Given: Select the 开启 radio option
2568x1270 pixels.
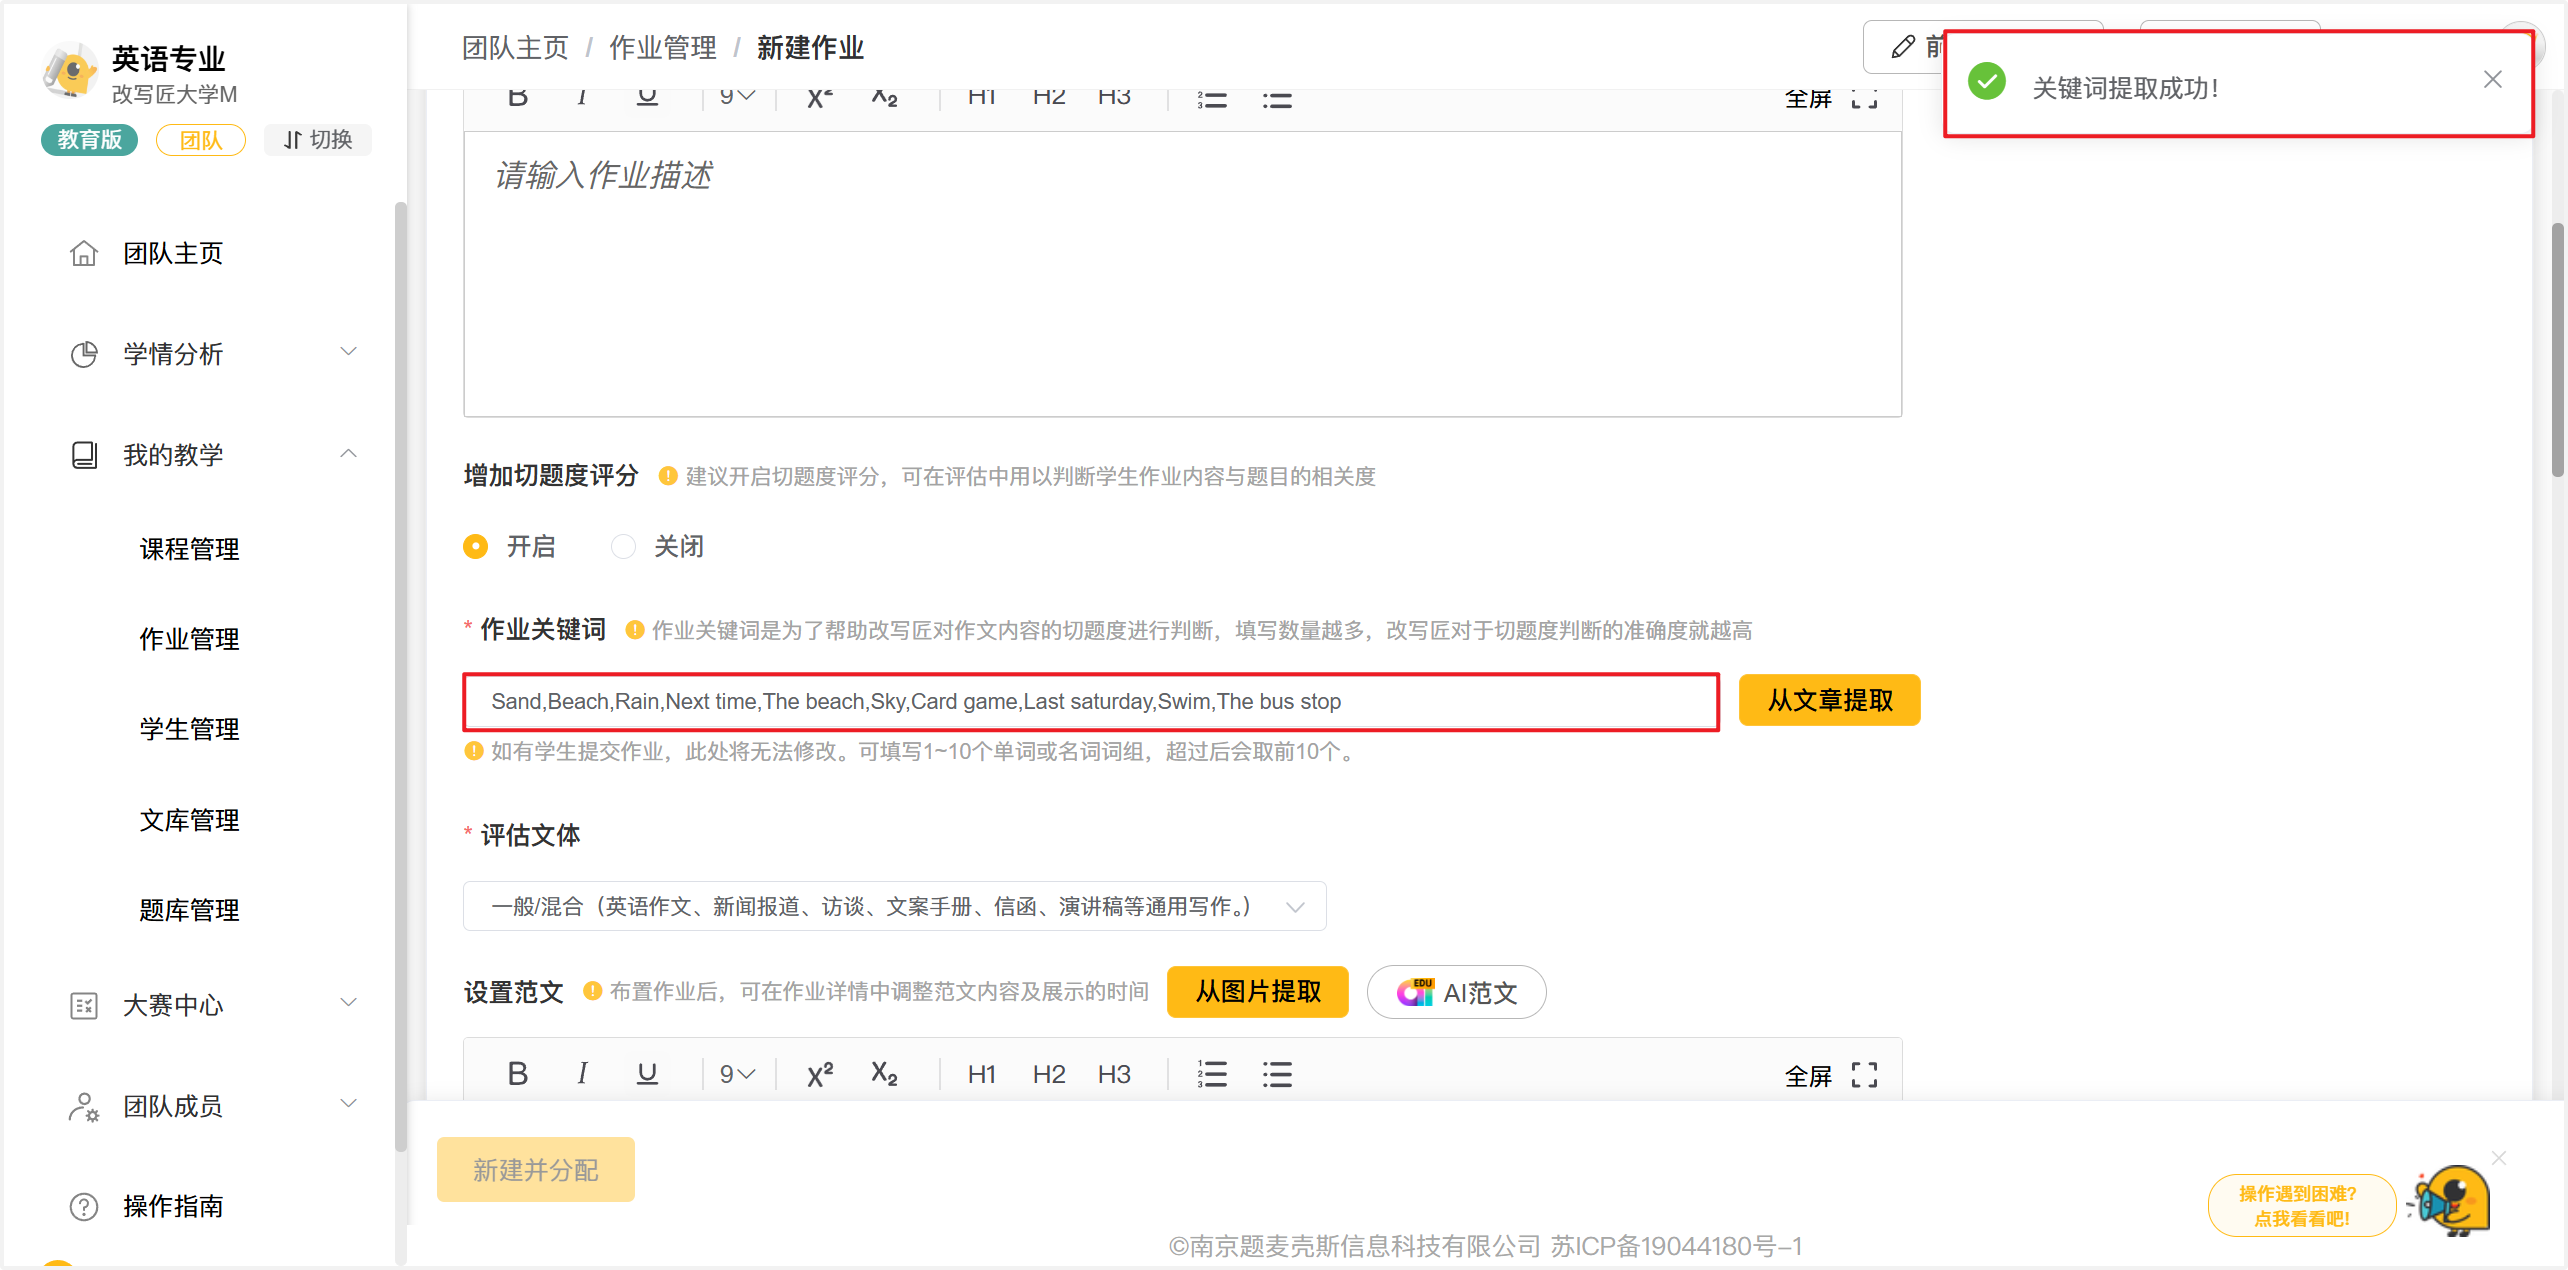Looking at the screenshot, I should pyautogui.click(x=476, y=547).
